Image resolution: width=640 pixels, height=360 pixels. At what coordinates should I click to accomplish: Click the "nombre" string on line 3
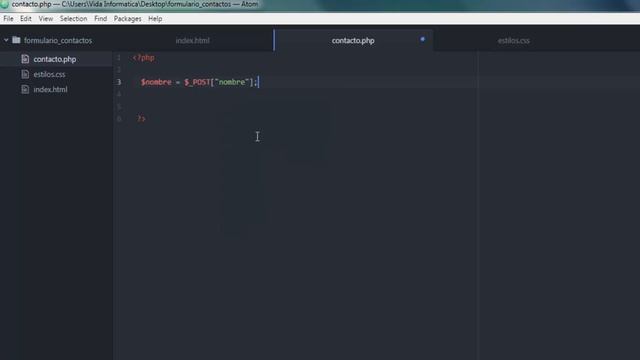(232, 82)
